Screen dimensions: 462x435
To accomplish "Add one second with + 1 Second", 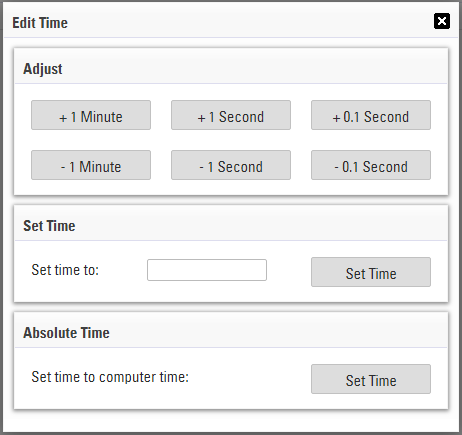I will pos(231,115).
